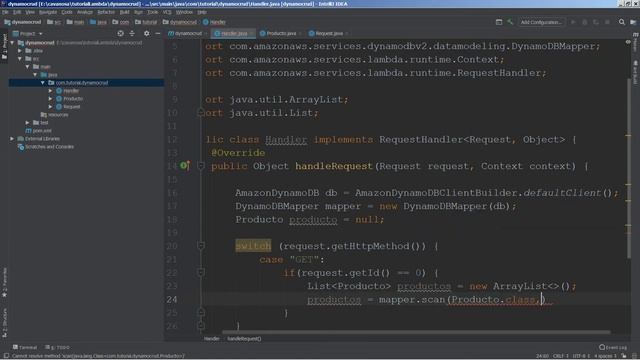Open the Event Log
The width and height of the screenshot is (640, 360).
(613, 347)
